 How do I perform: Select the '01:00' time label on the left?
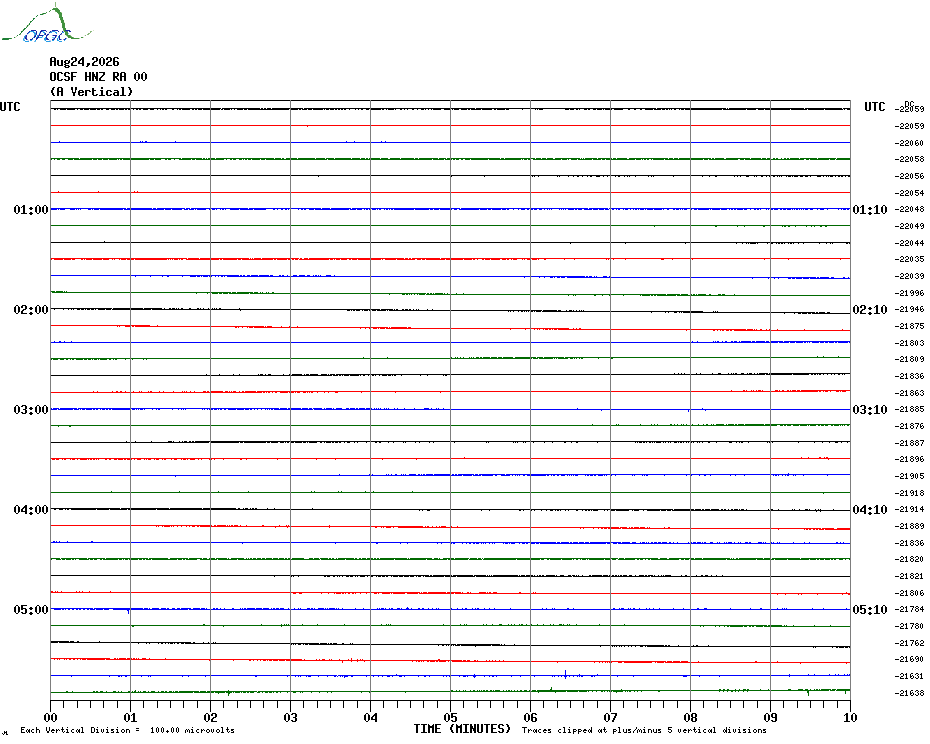coord(31,209)
